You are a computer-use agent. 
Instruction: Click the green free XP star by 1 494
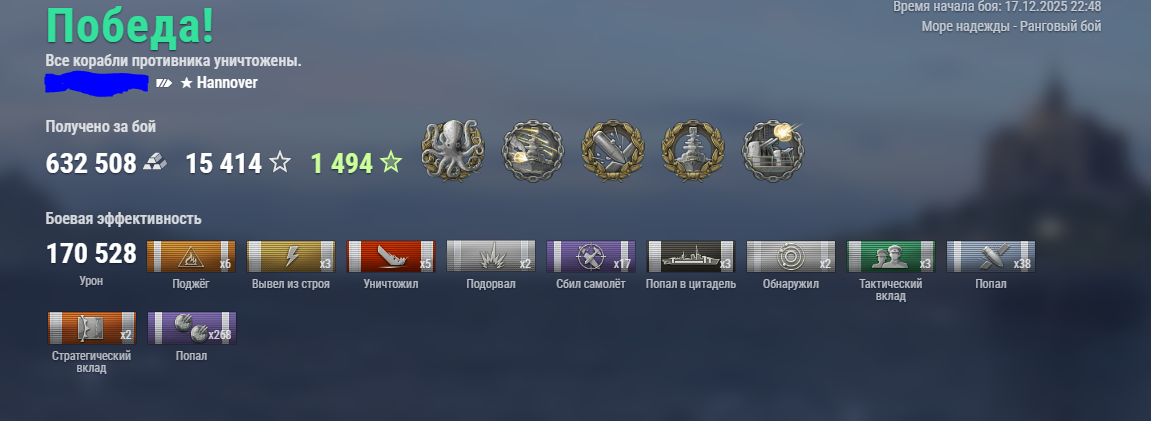[x=391, y=162]
